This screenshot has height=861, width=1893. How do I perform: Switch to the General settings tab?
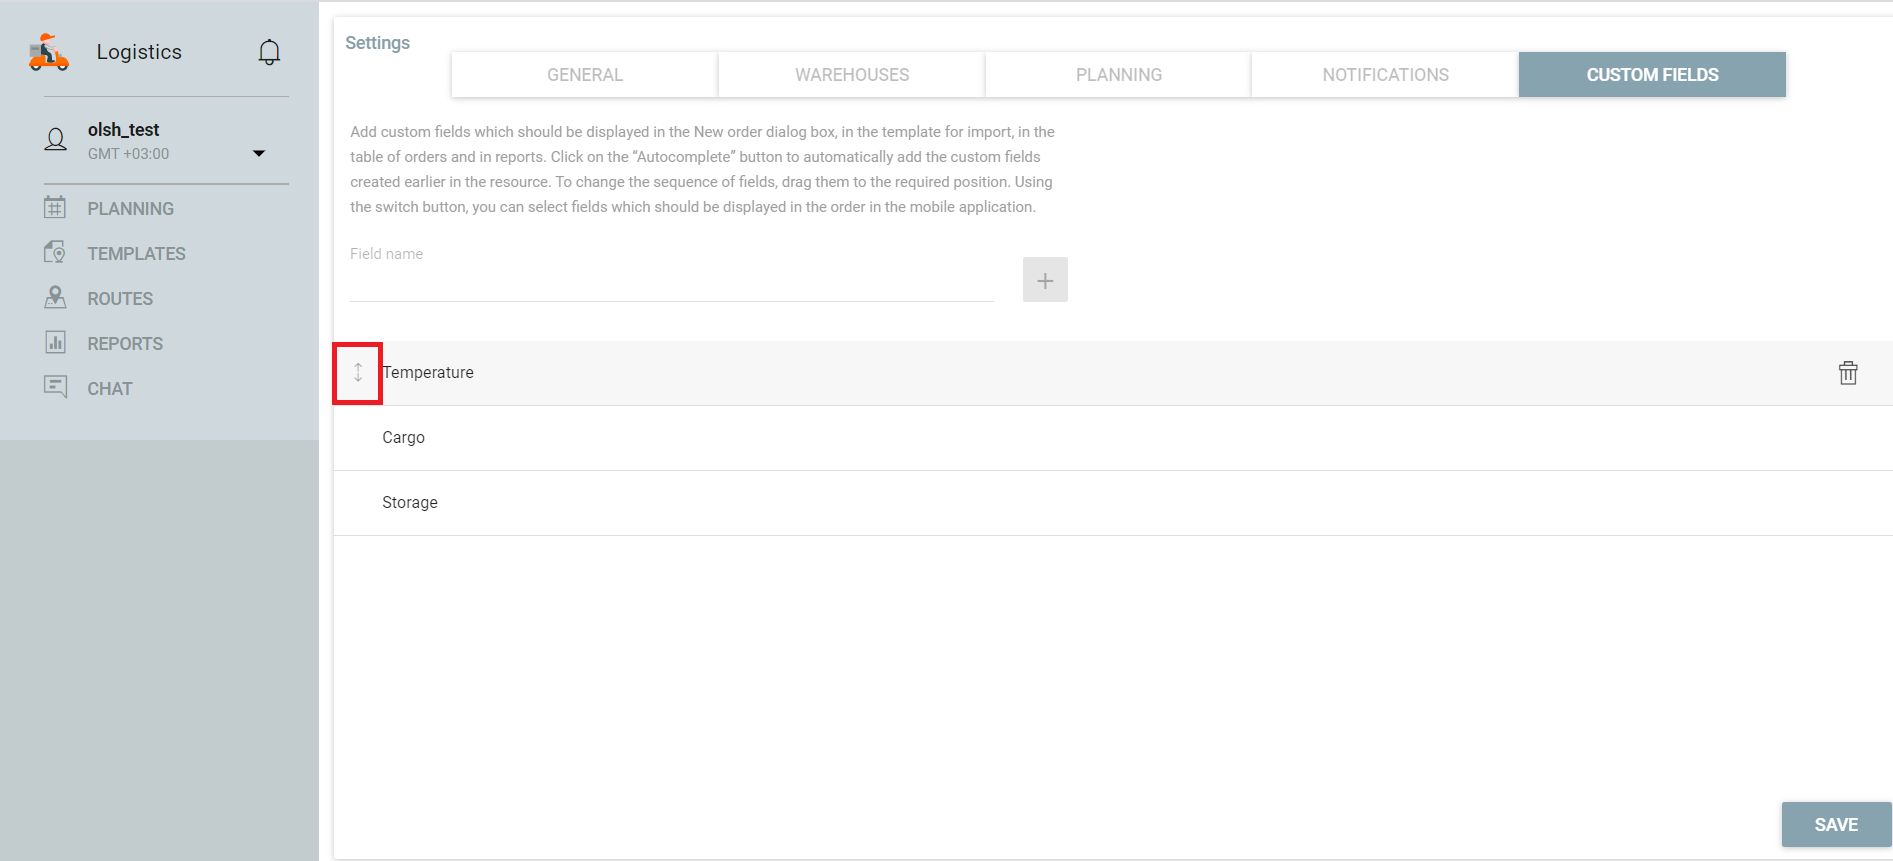[x=584, y=75]
